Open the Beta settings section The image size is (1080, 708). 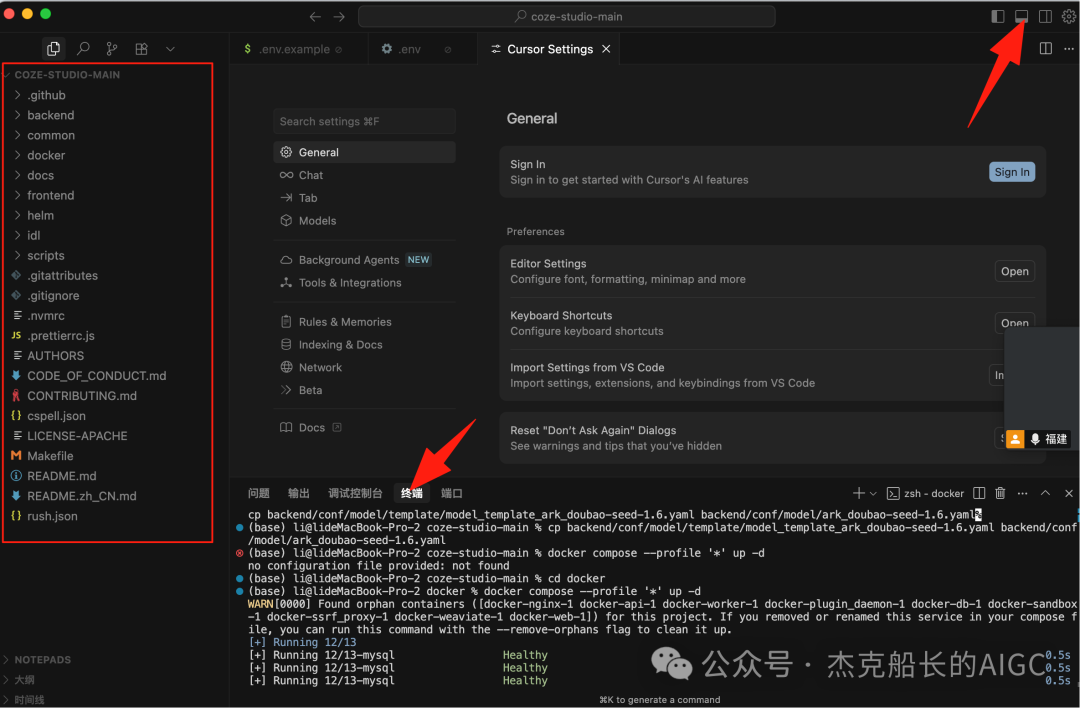coord(364,390)
